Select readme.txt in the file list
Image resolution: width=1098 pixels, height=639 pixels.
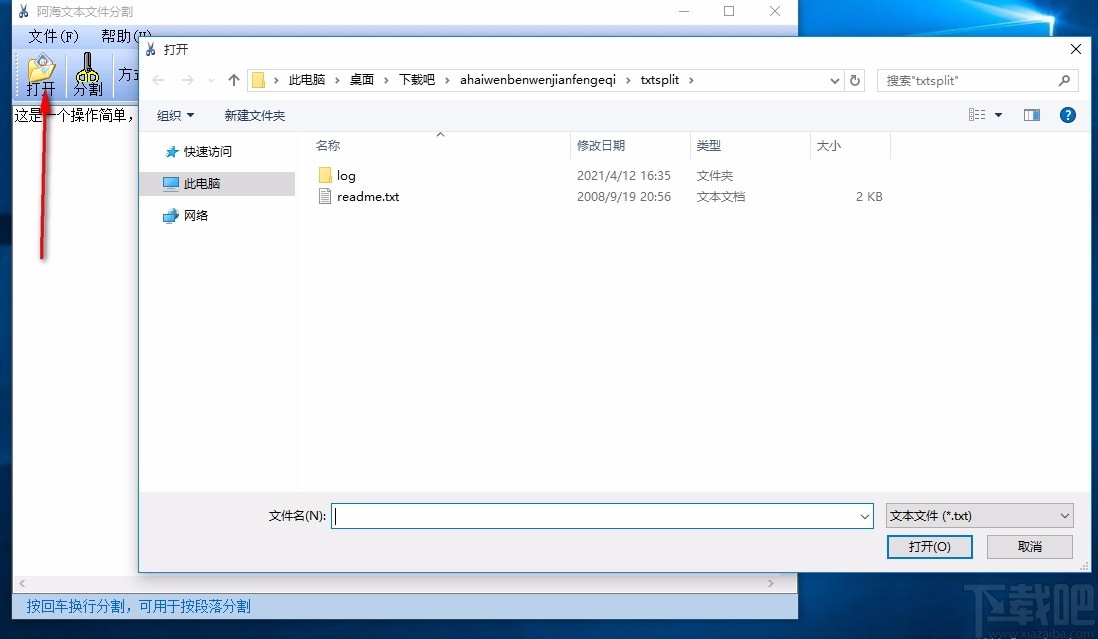(367, 196)
